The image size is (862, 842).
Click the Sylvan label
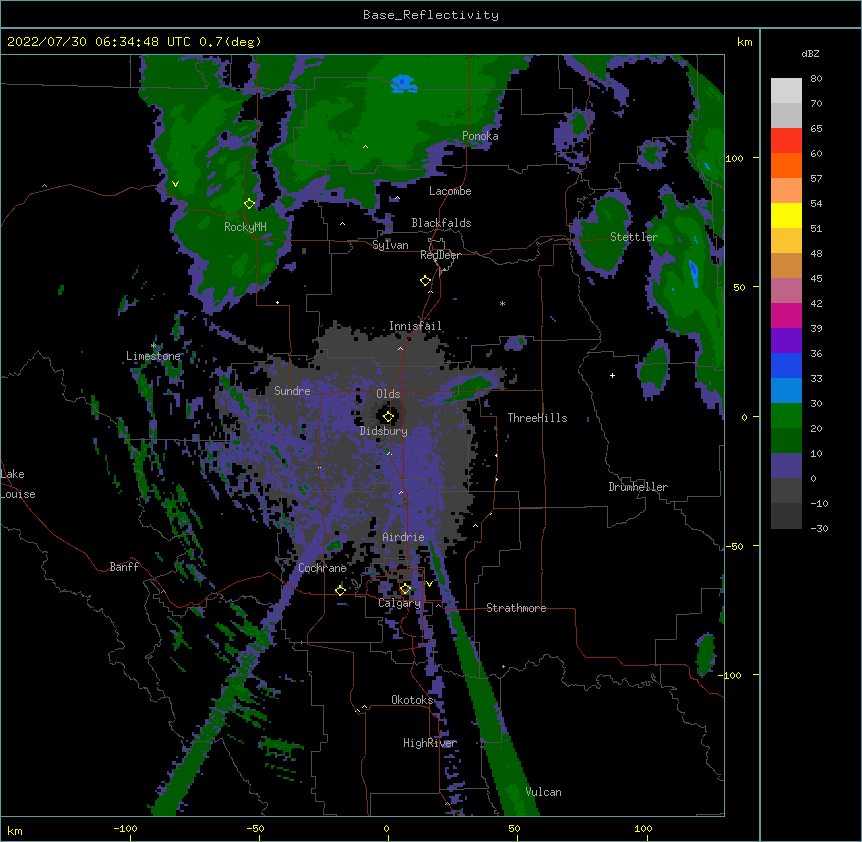(390, 245)
